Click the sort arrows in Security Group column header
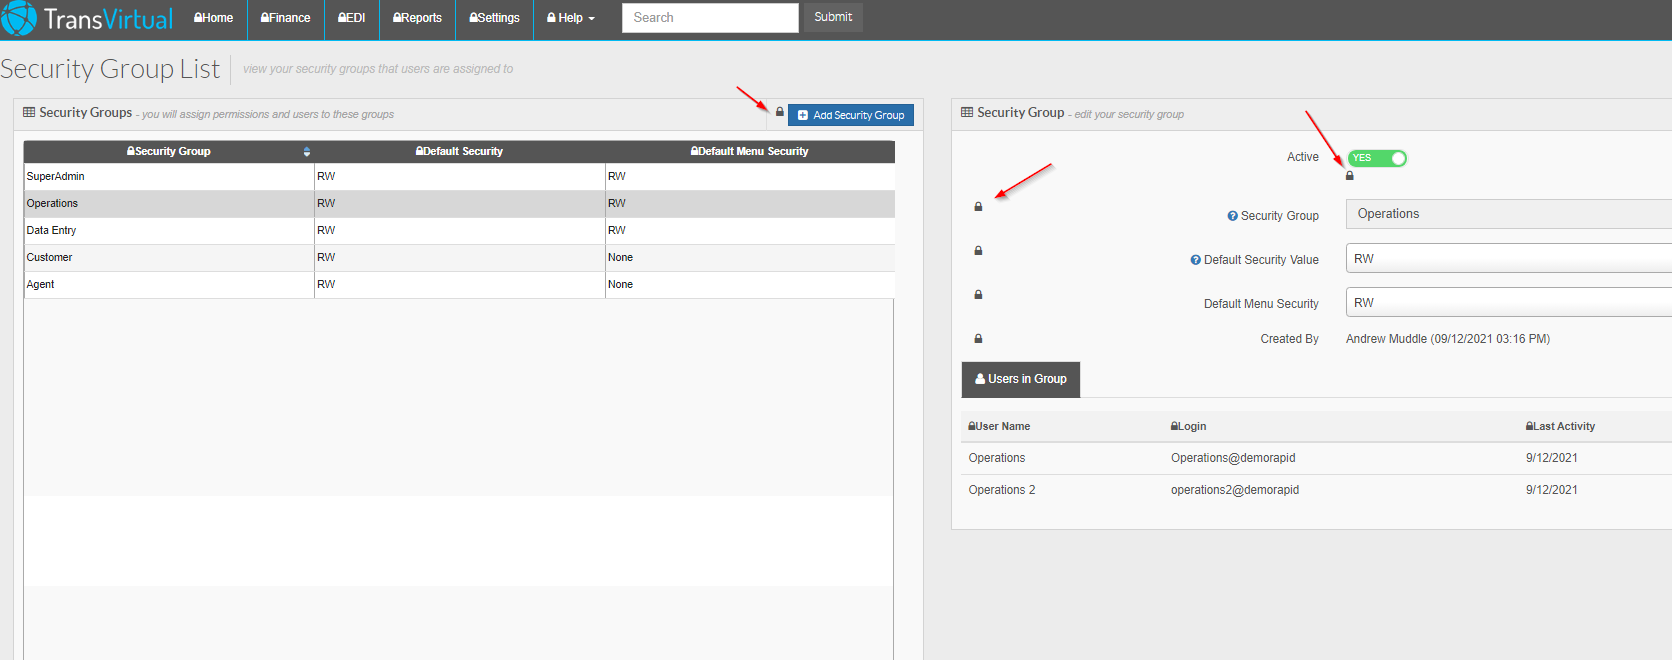This screenshot has width=1672, height=660. tap(306, 152)
